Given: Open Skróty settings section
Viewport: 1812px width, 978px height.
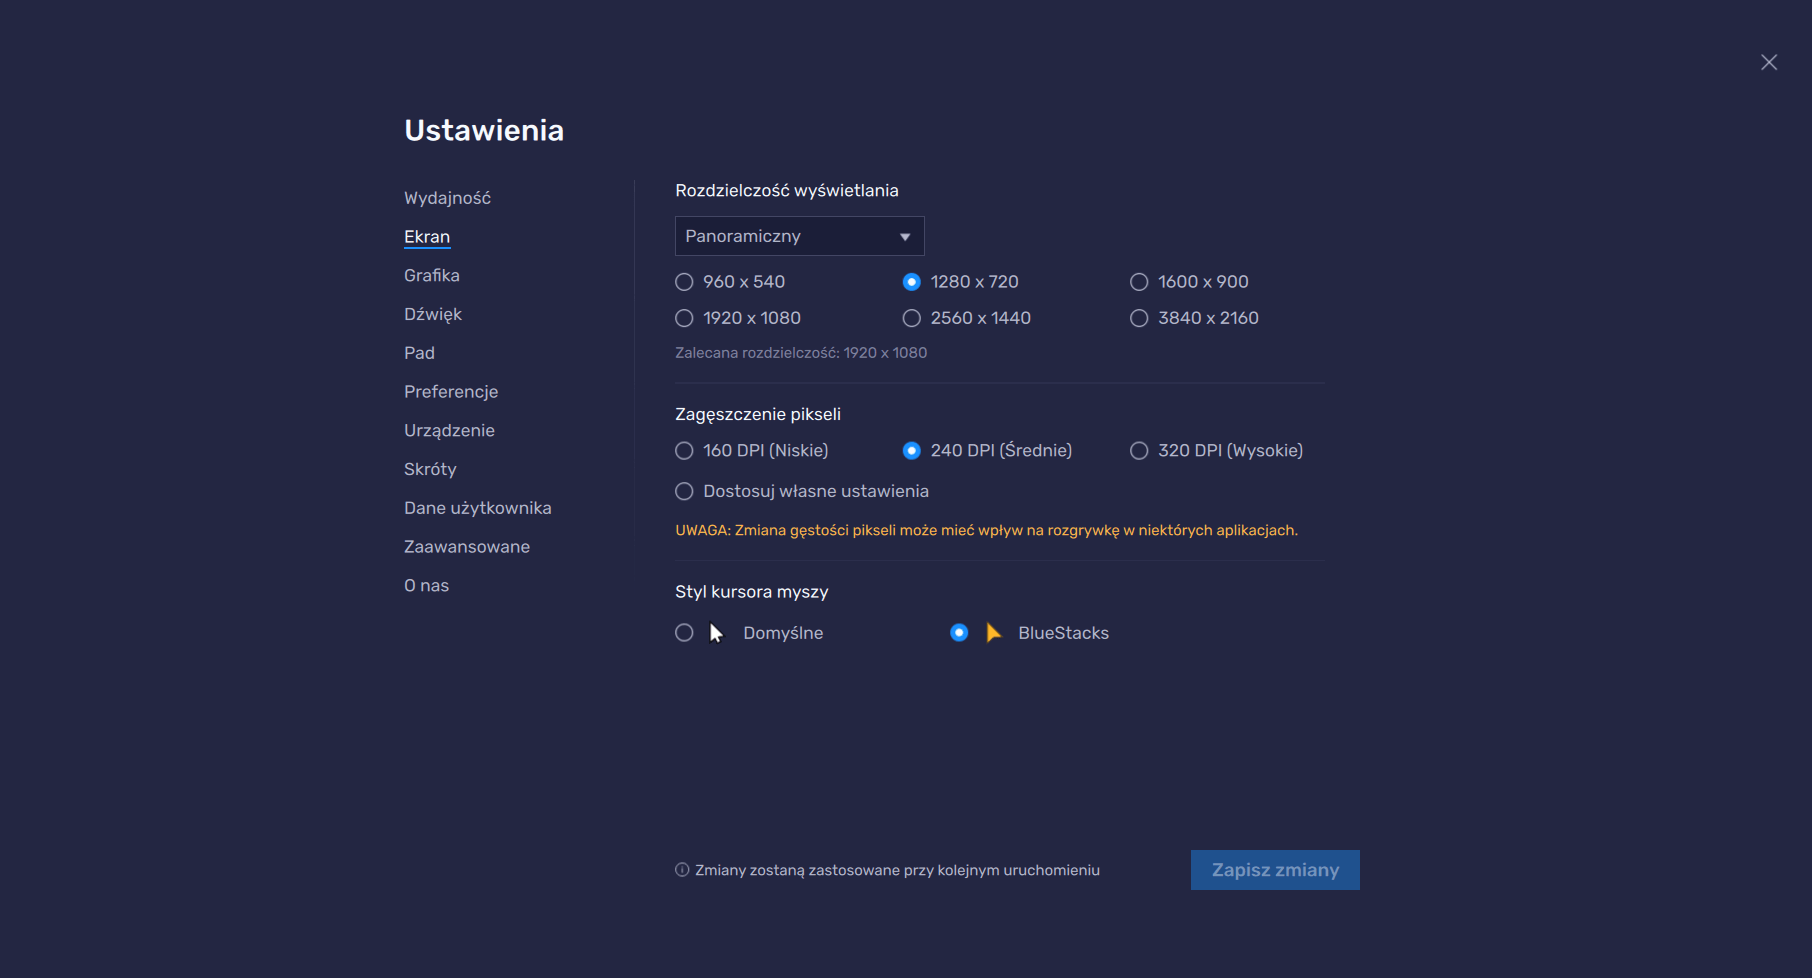Looking at the screenshot, I should pyautogui.click(x=430, y=469).
